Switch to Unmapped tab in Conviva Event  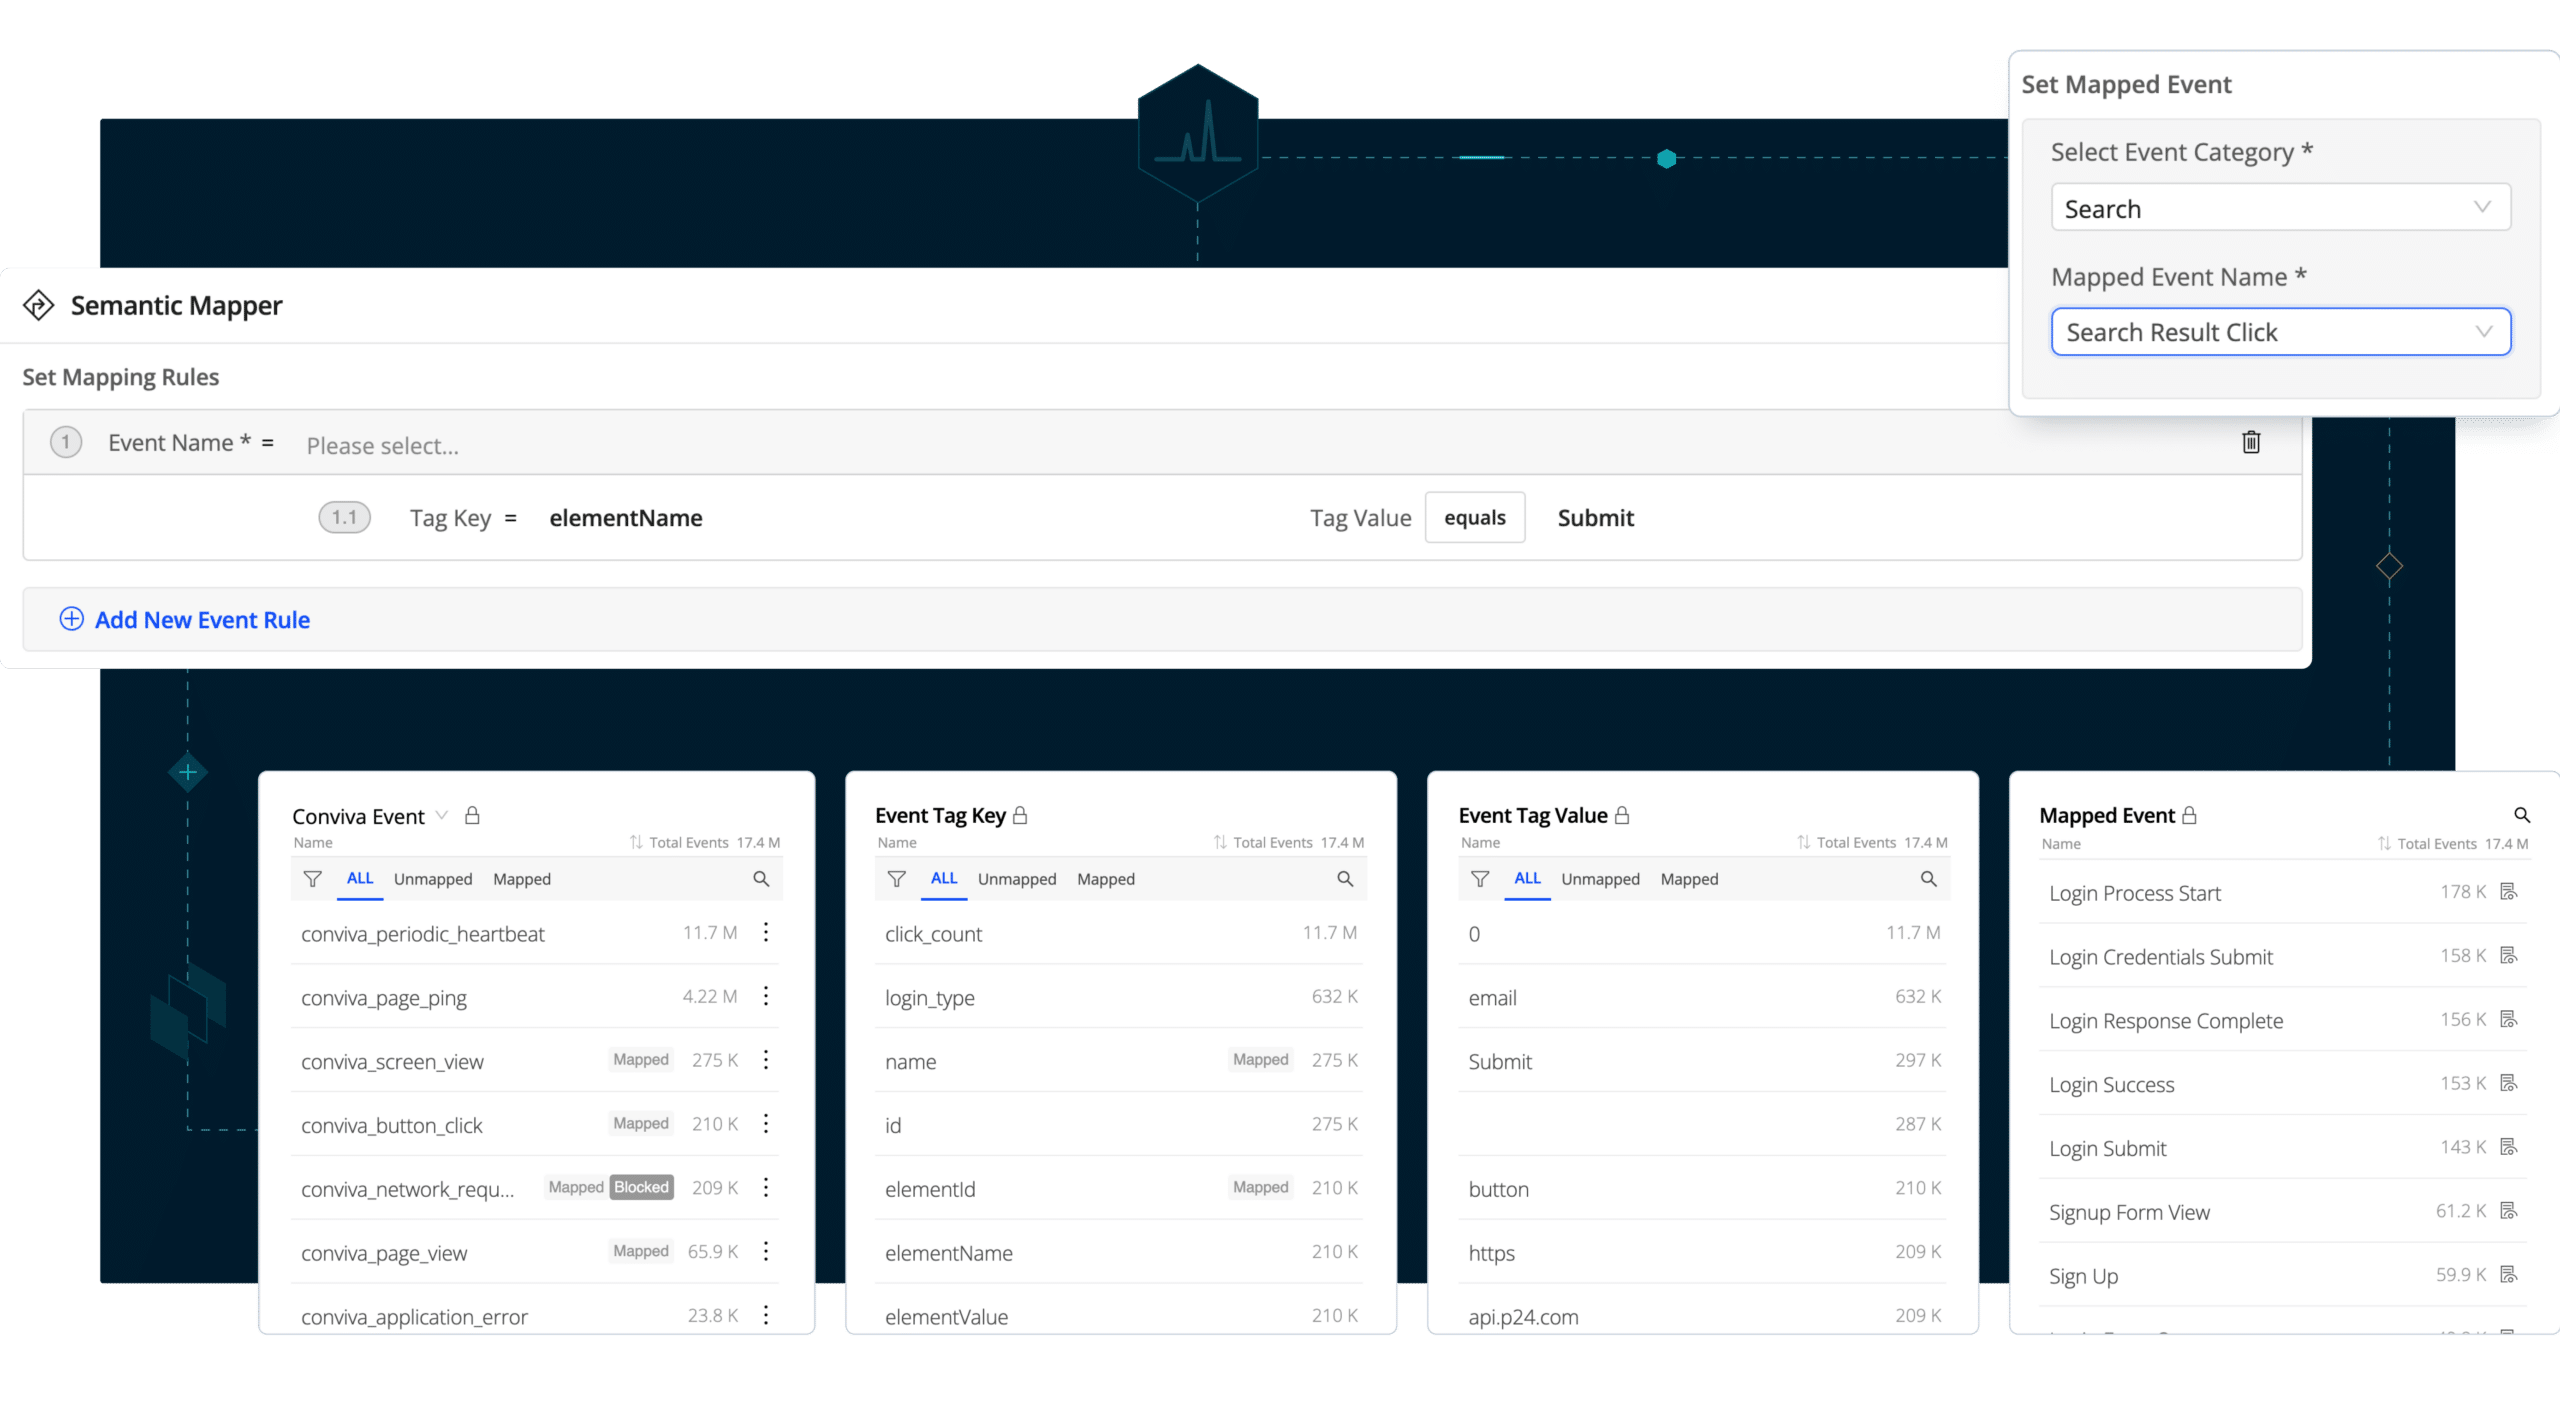coord(432,879)
